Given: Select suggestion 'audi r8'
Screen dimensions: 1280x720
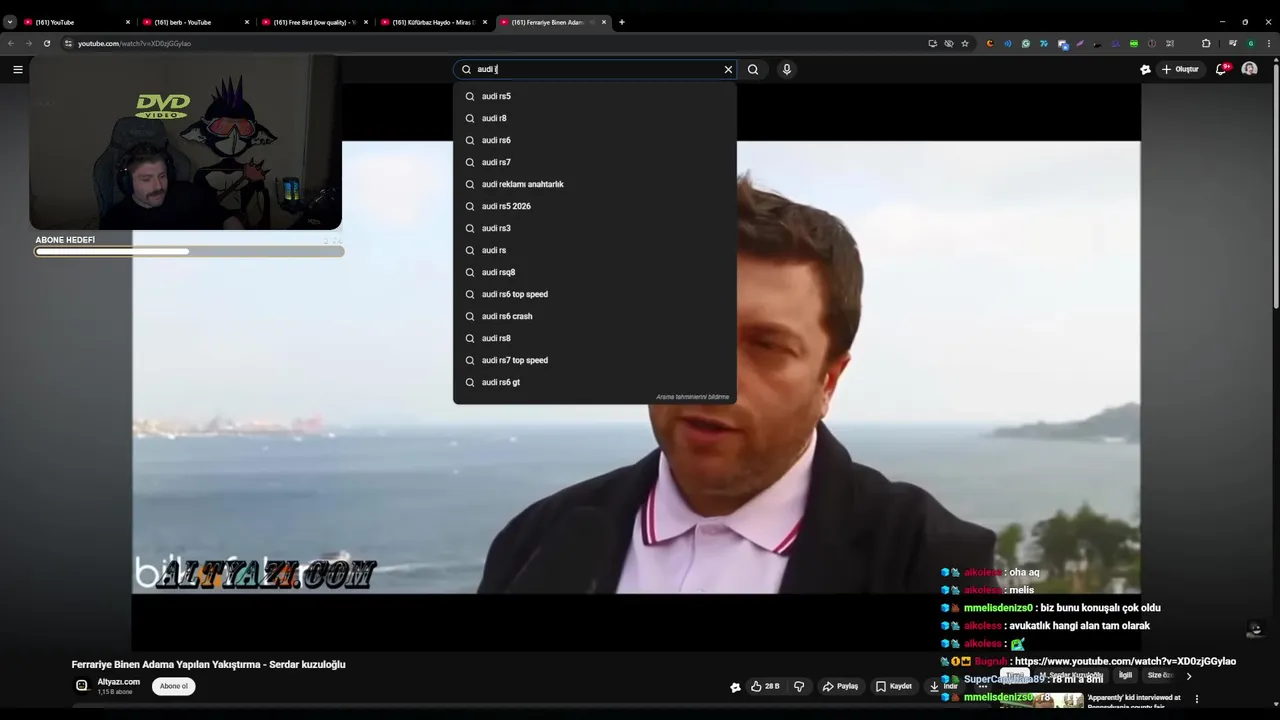Looking at the screenshot, I should (x=595, y=118).
